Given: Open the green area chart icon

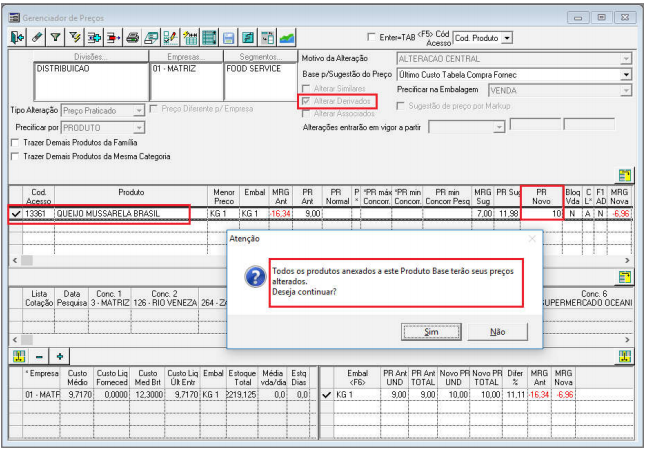Looking at the screenshot, I should tap(287, 38).
